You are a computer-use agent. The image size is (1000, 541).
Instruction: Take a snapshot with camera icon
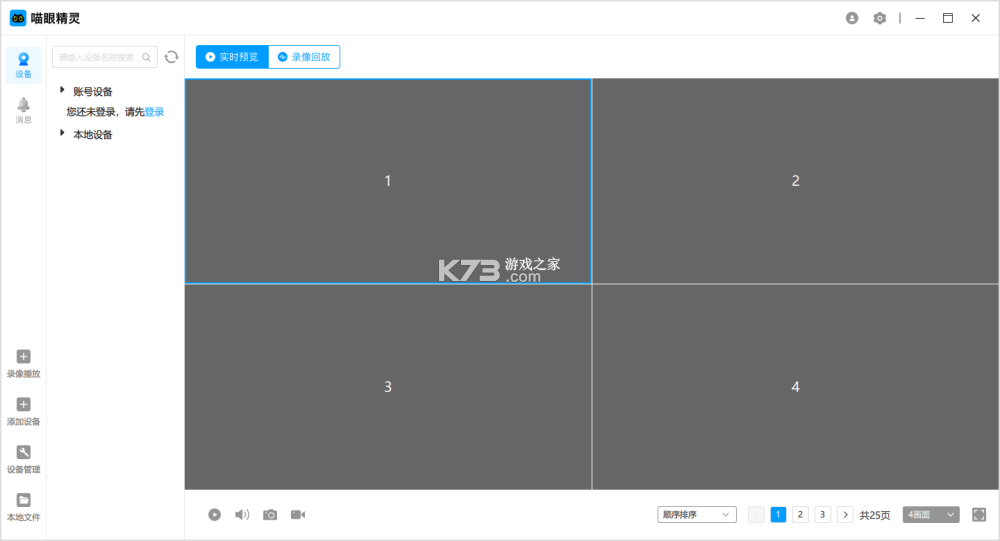270,514
